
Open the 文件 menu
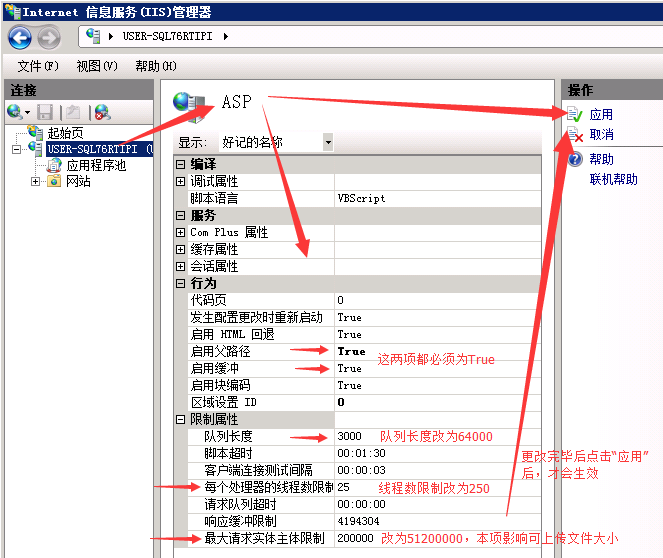coord(38,66)
